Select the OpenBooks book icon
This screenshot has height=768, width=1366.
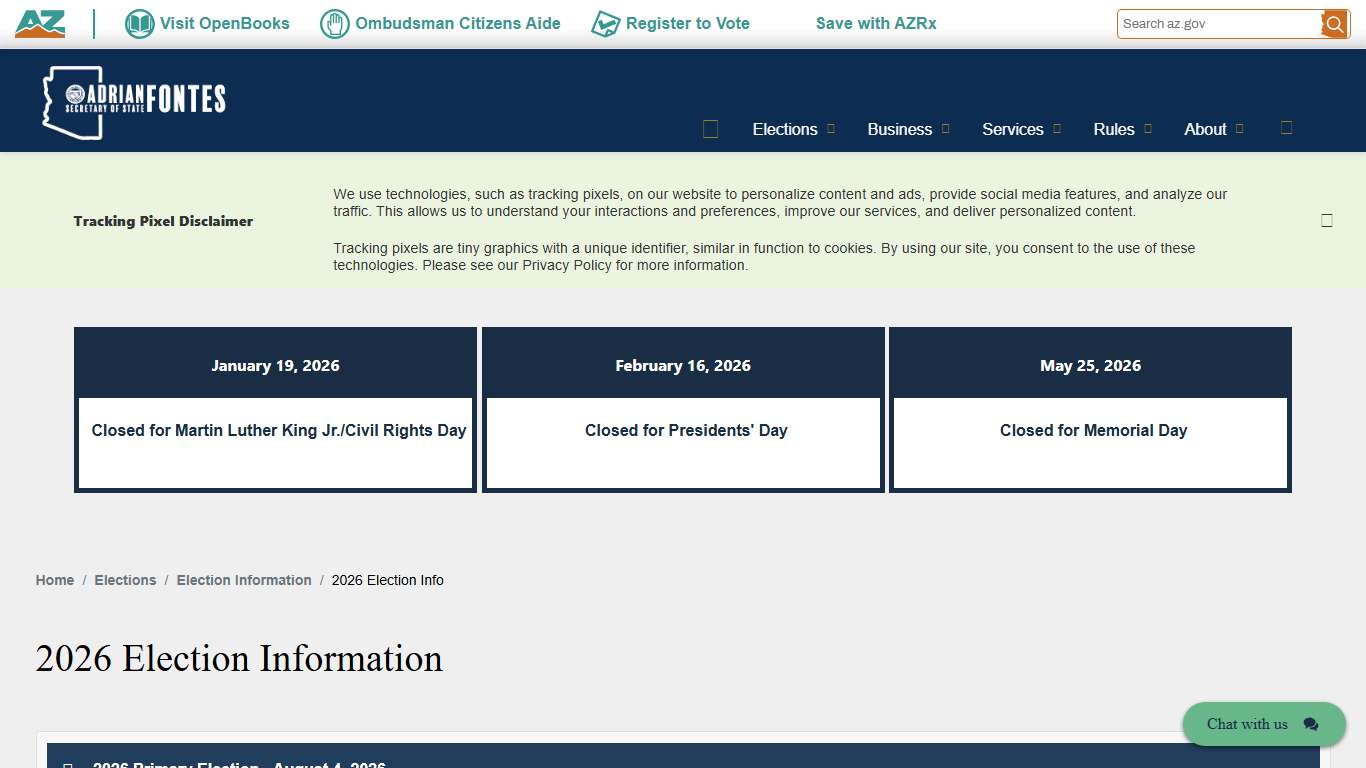[139, 23]
